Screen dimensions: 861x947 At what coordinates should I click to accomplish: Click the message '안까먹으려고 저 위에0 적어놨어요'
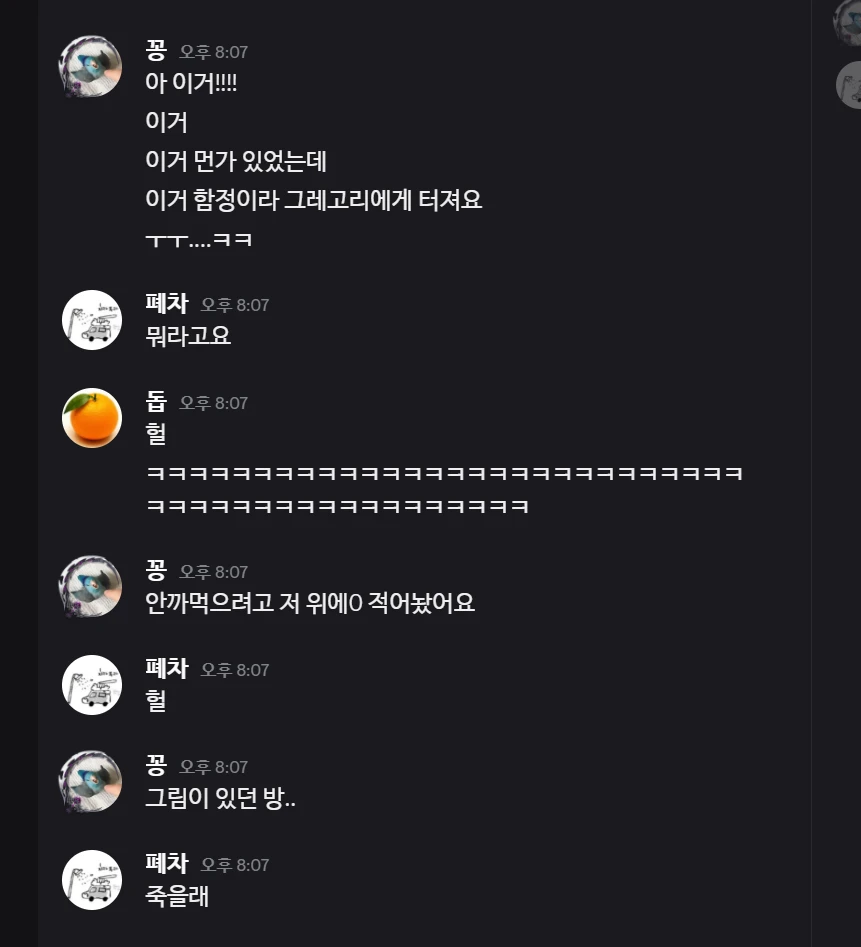pyautogui.click(x=309, y=603)
